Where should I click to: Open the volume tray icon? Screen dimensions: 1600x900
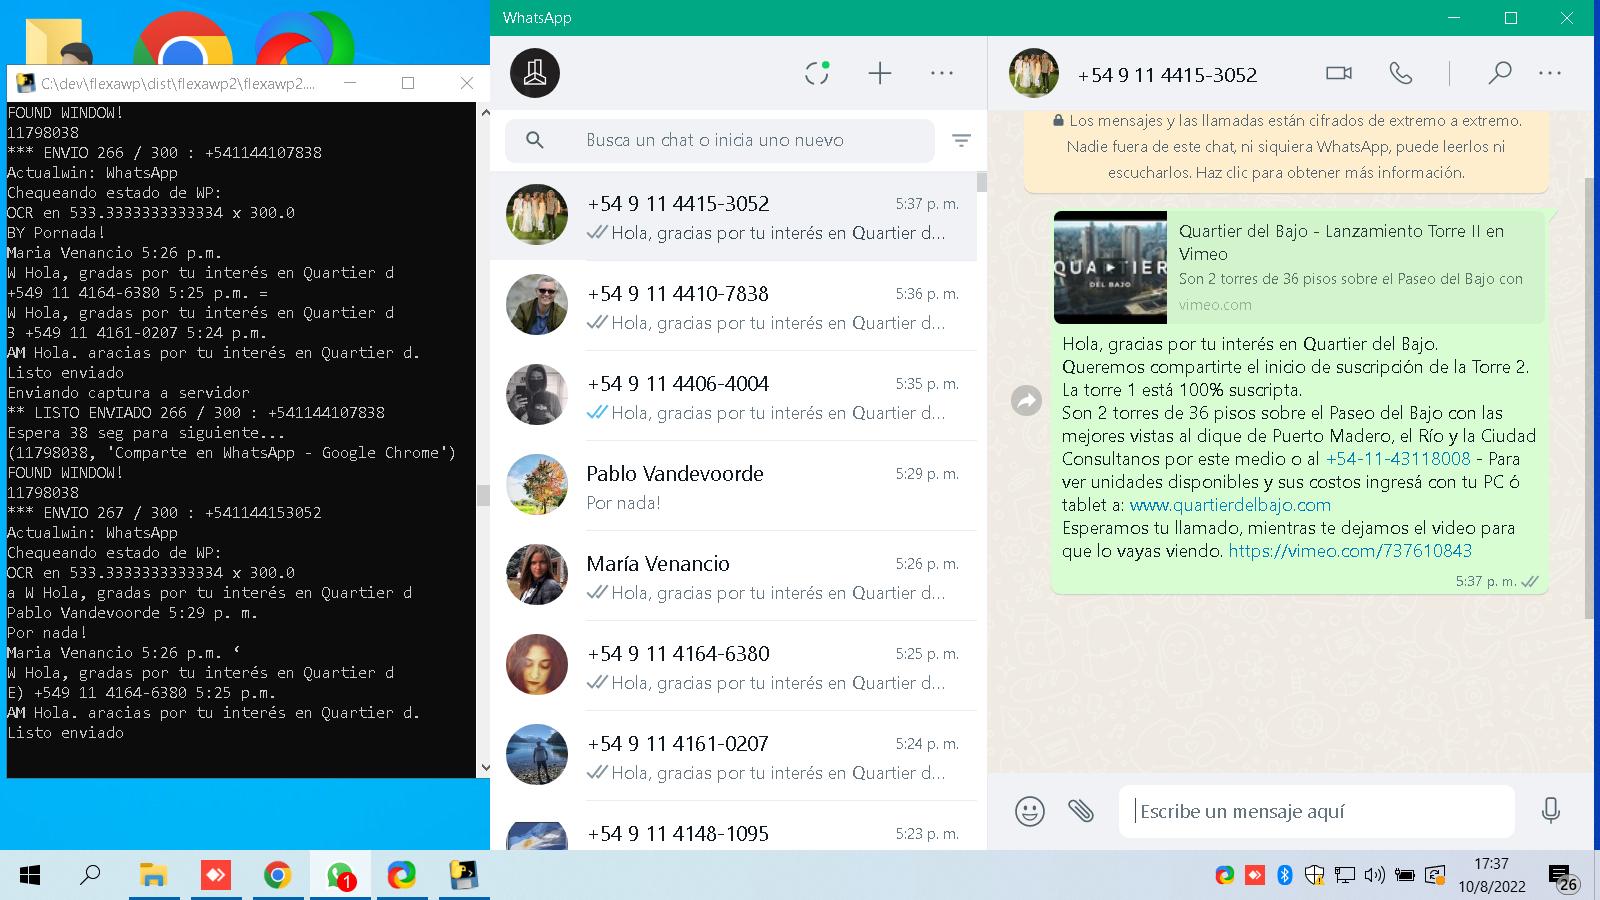coord(1375,876)
